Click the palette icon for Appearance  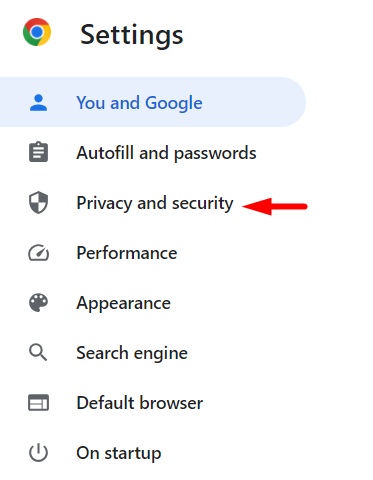[38, 303]
